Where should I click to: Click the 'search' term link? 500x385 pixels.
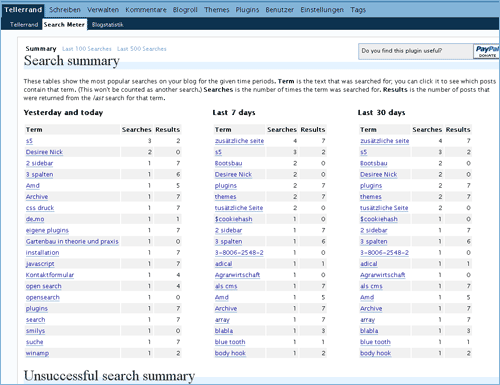pyautogui.click(x=35, y=320)
